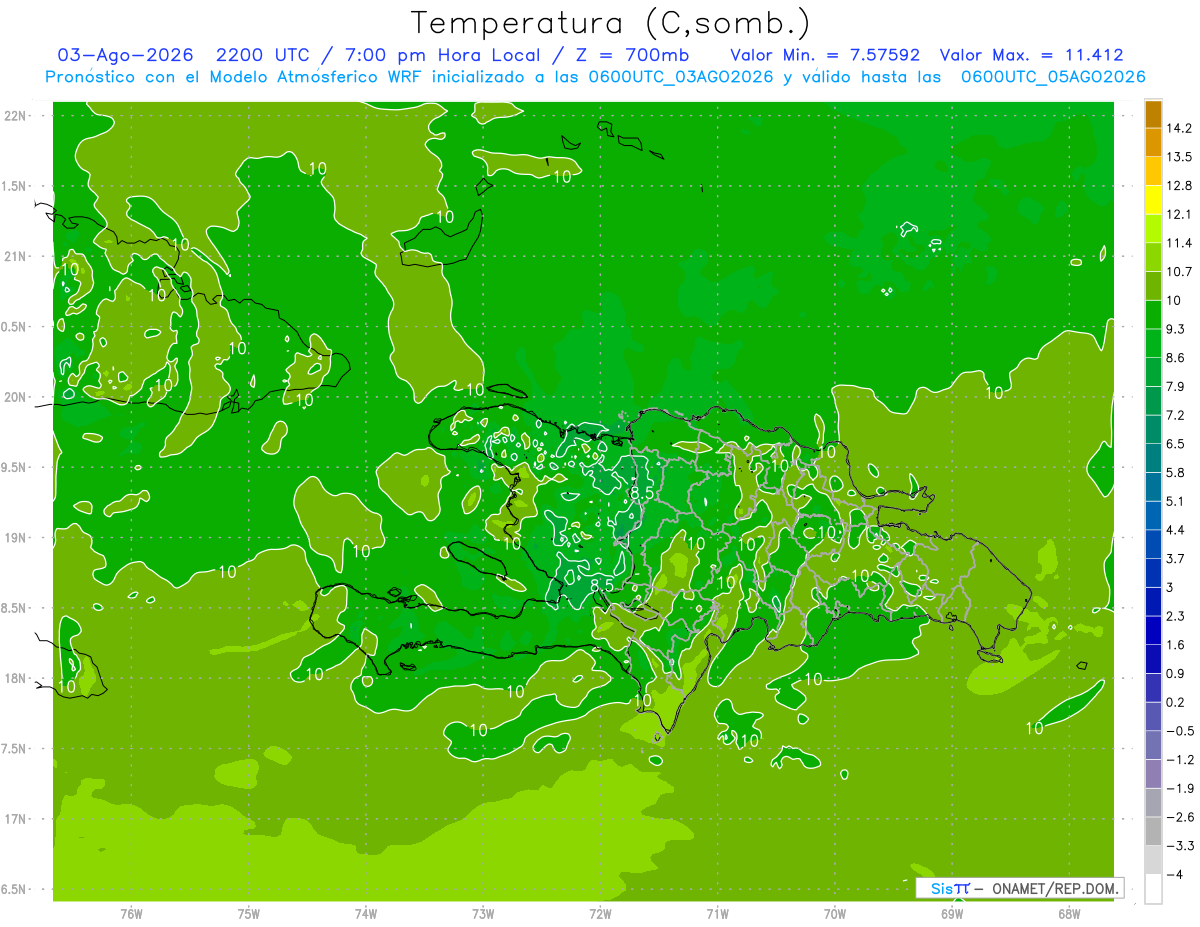Click the white swatch below -4
Screen dimensions: 1200x927
[x=1153, y=889]
